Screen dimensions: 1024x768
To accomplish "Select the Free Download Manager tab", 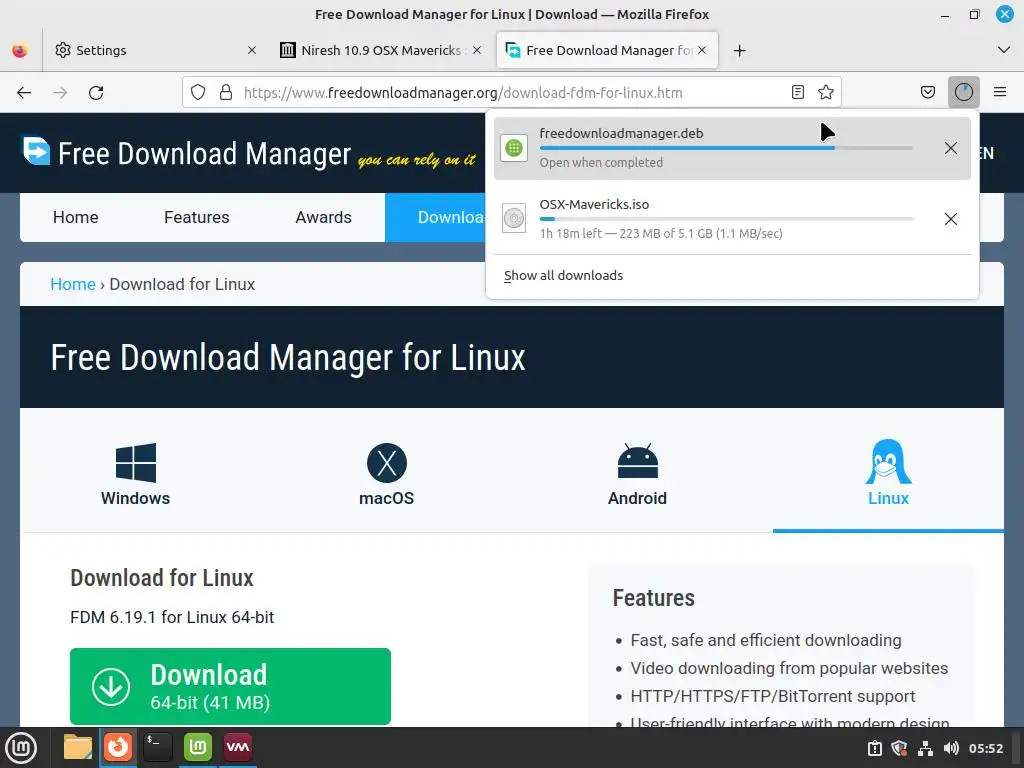I will tap(607, 50).
